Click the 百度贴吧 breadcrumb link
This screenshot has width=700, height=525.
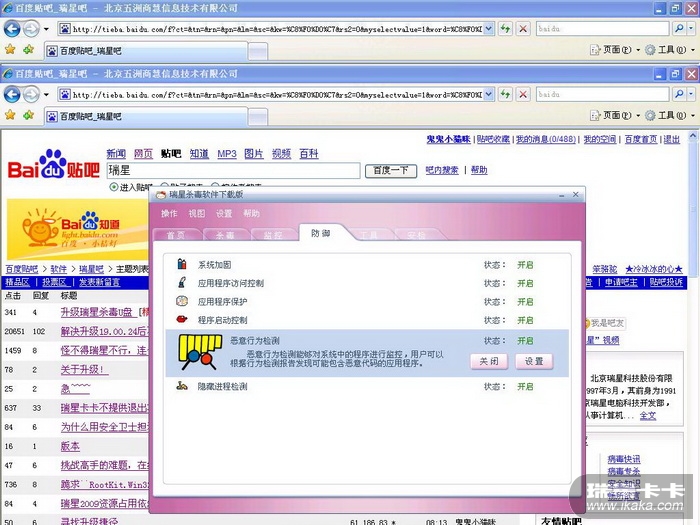coord(21,269)
